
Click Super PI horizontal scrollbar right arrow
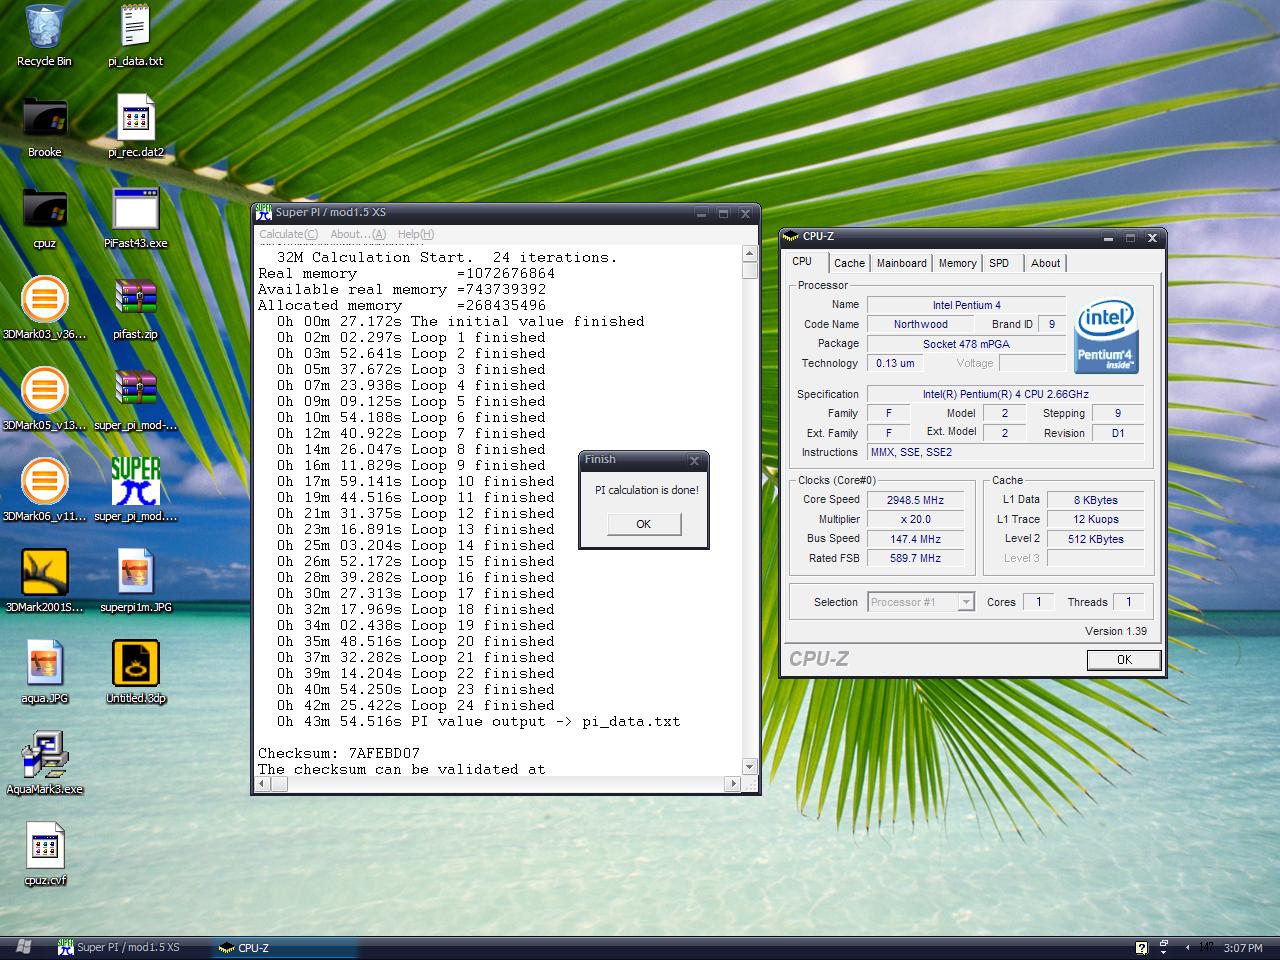pyautogui.click(x=733, y=785)
